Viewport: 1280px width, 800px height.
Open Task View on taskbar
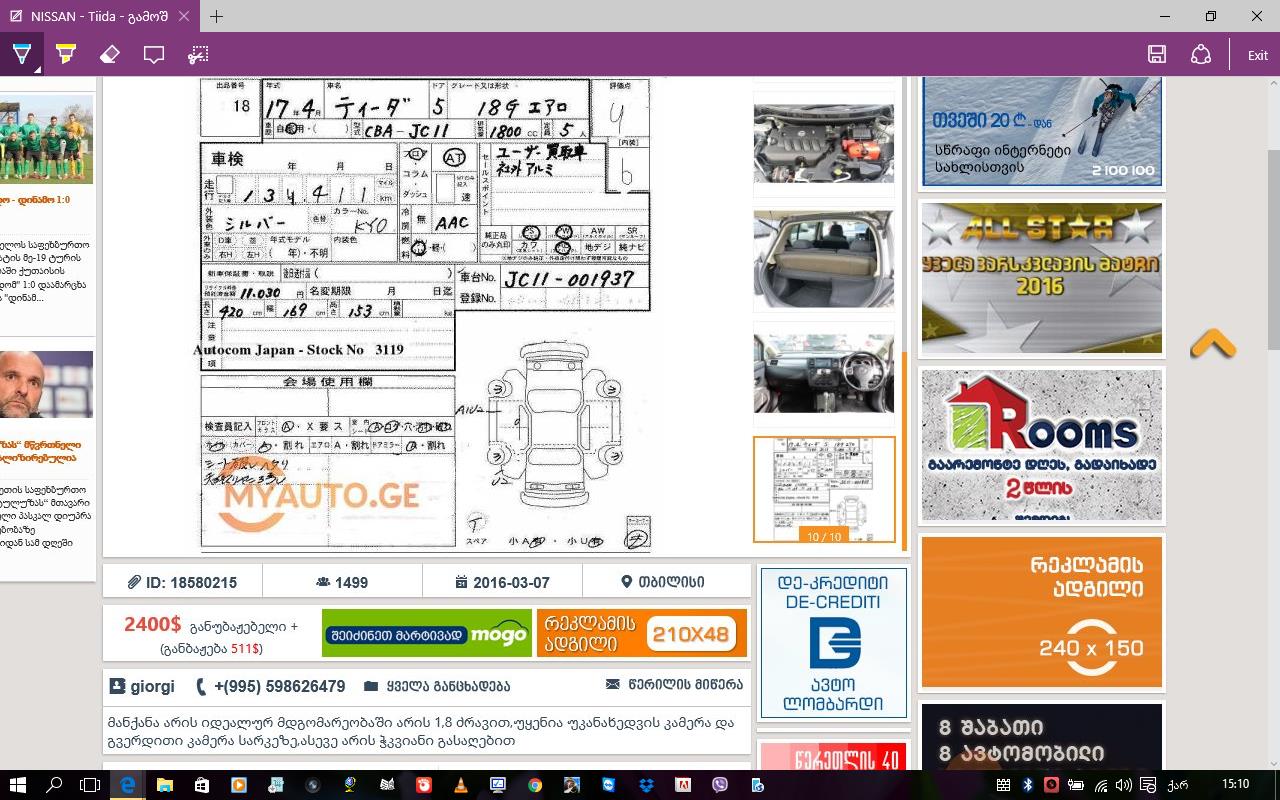click(90, 785)
